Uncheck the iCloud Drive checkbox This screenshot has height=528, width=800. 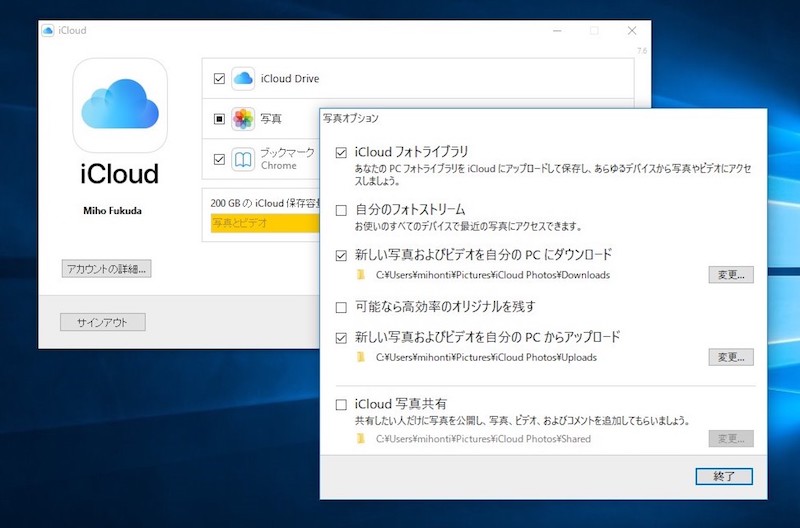pos(219,79)
